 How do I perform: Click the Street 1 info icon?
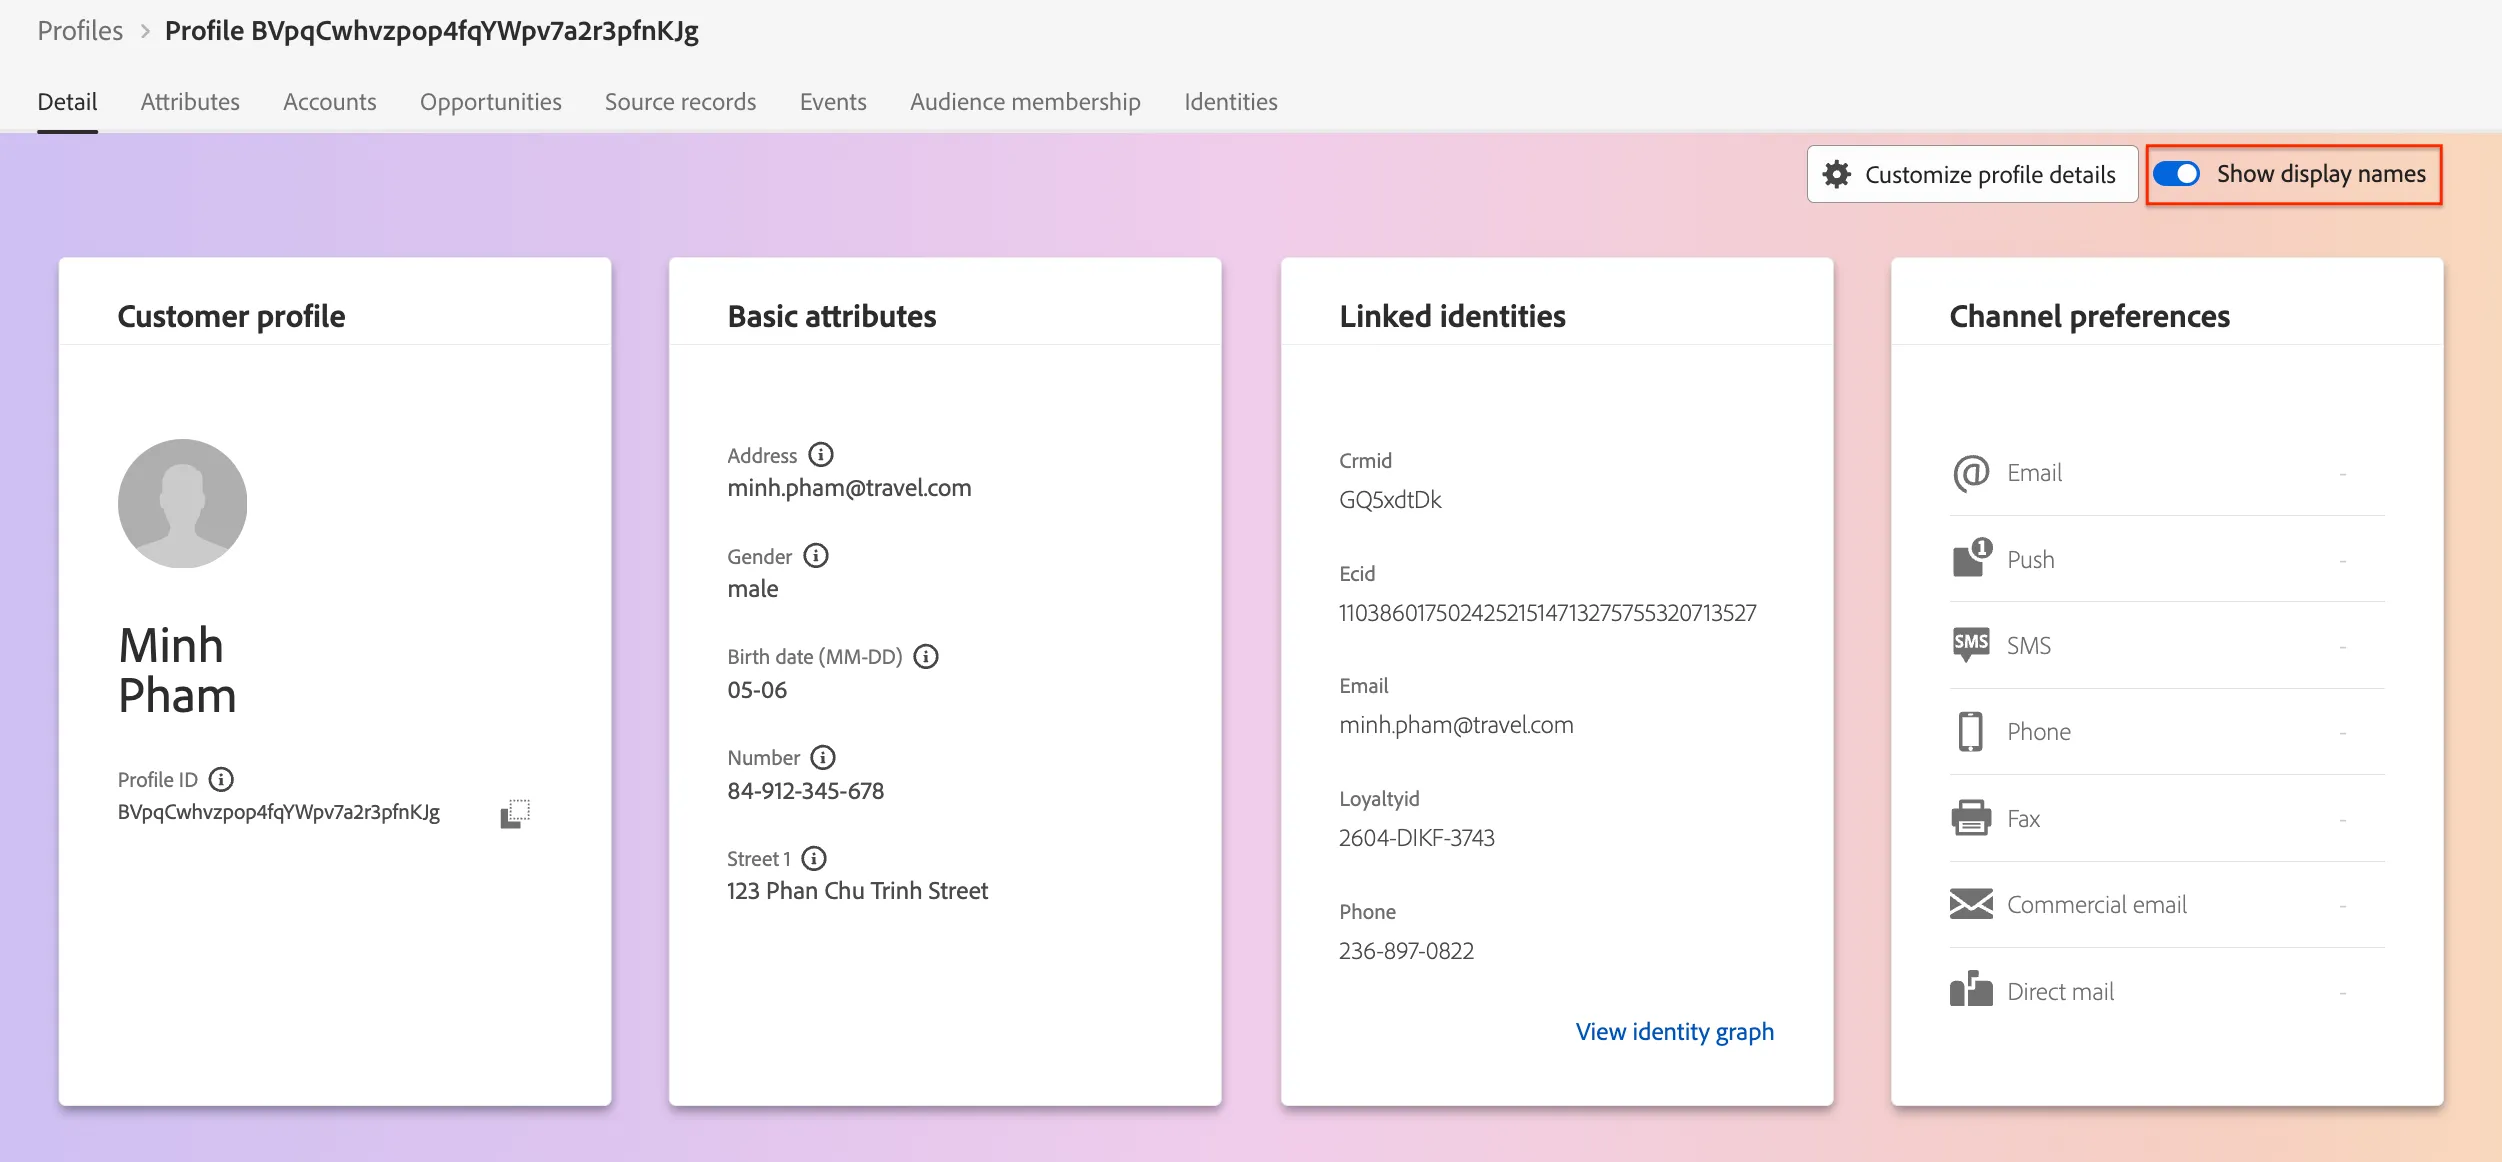click(814, 859)
